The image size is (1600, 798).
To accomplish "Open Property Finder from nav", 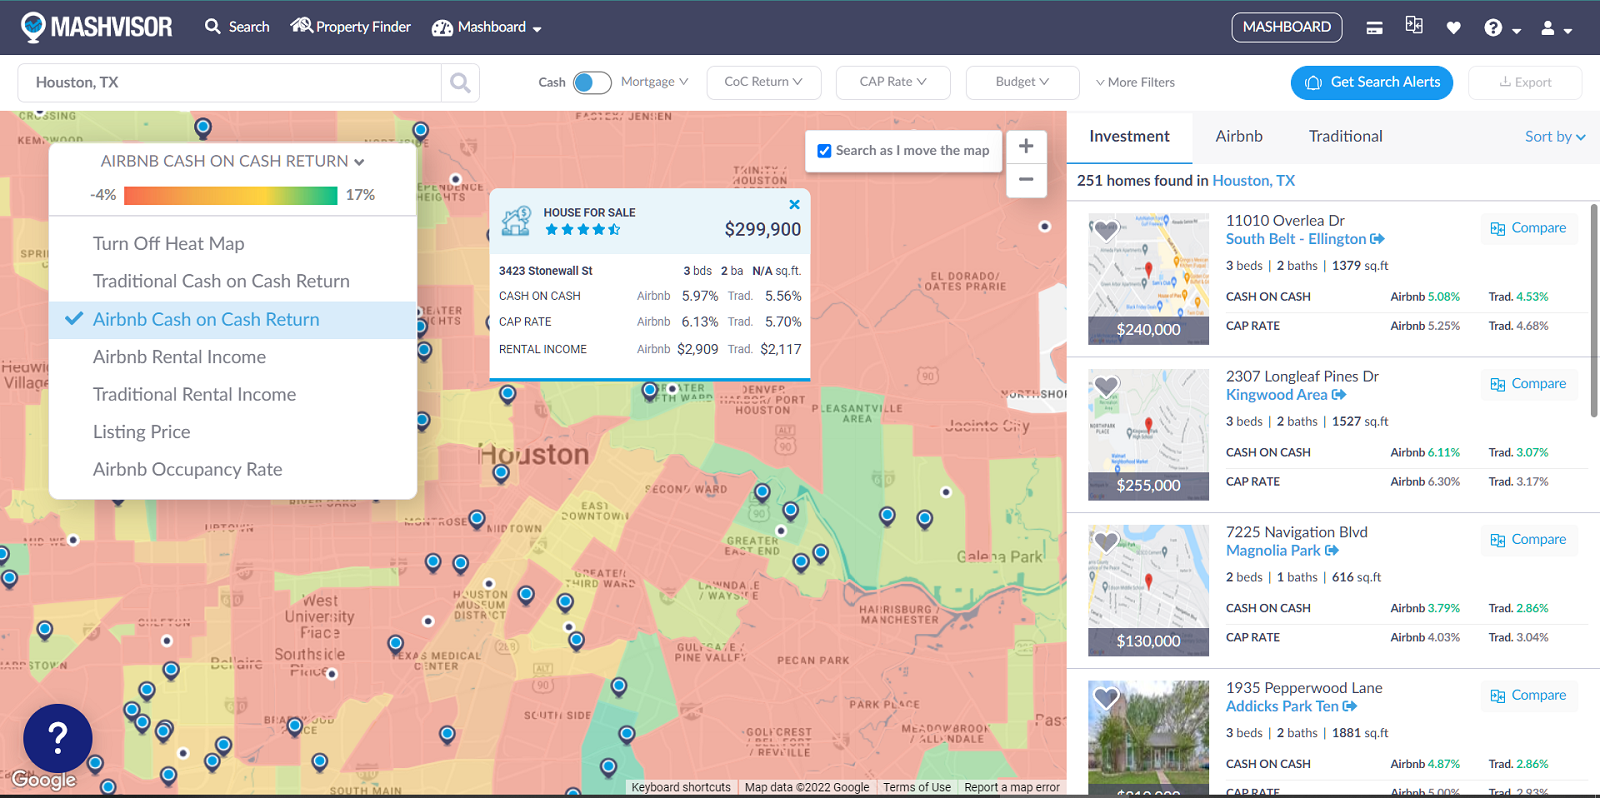I will pyautogui.click(x=351, y=27).
